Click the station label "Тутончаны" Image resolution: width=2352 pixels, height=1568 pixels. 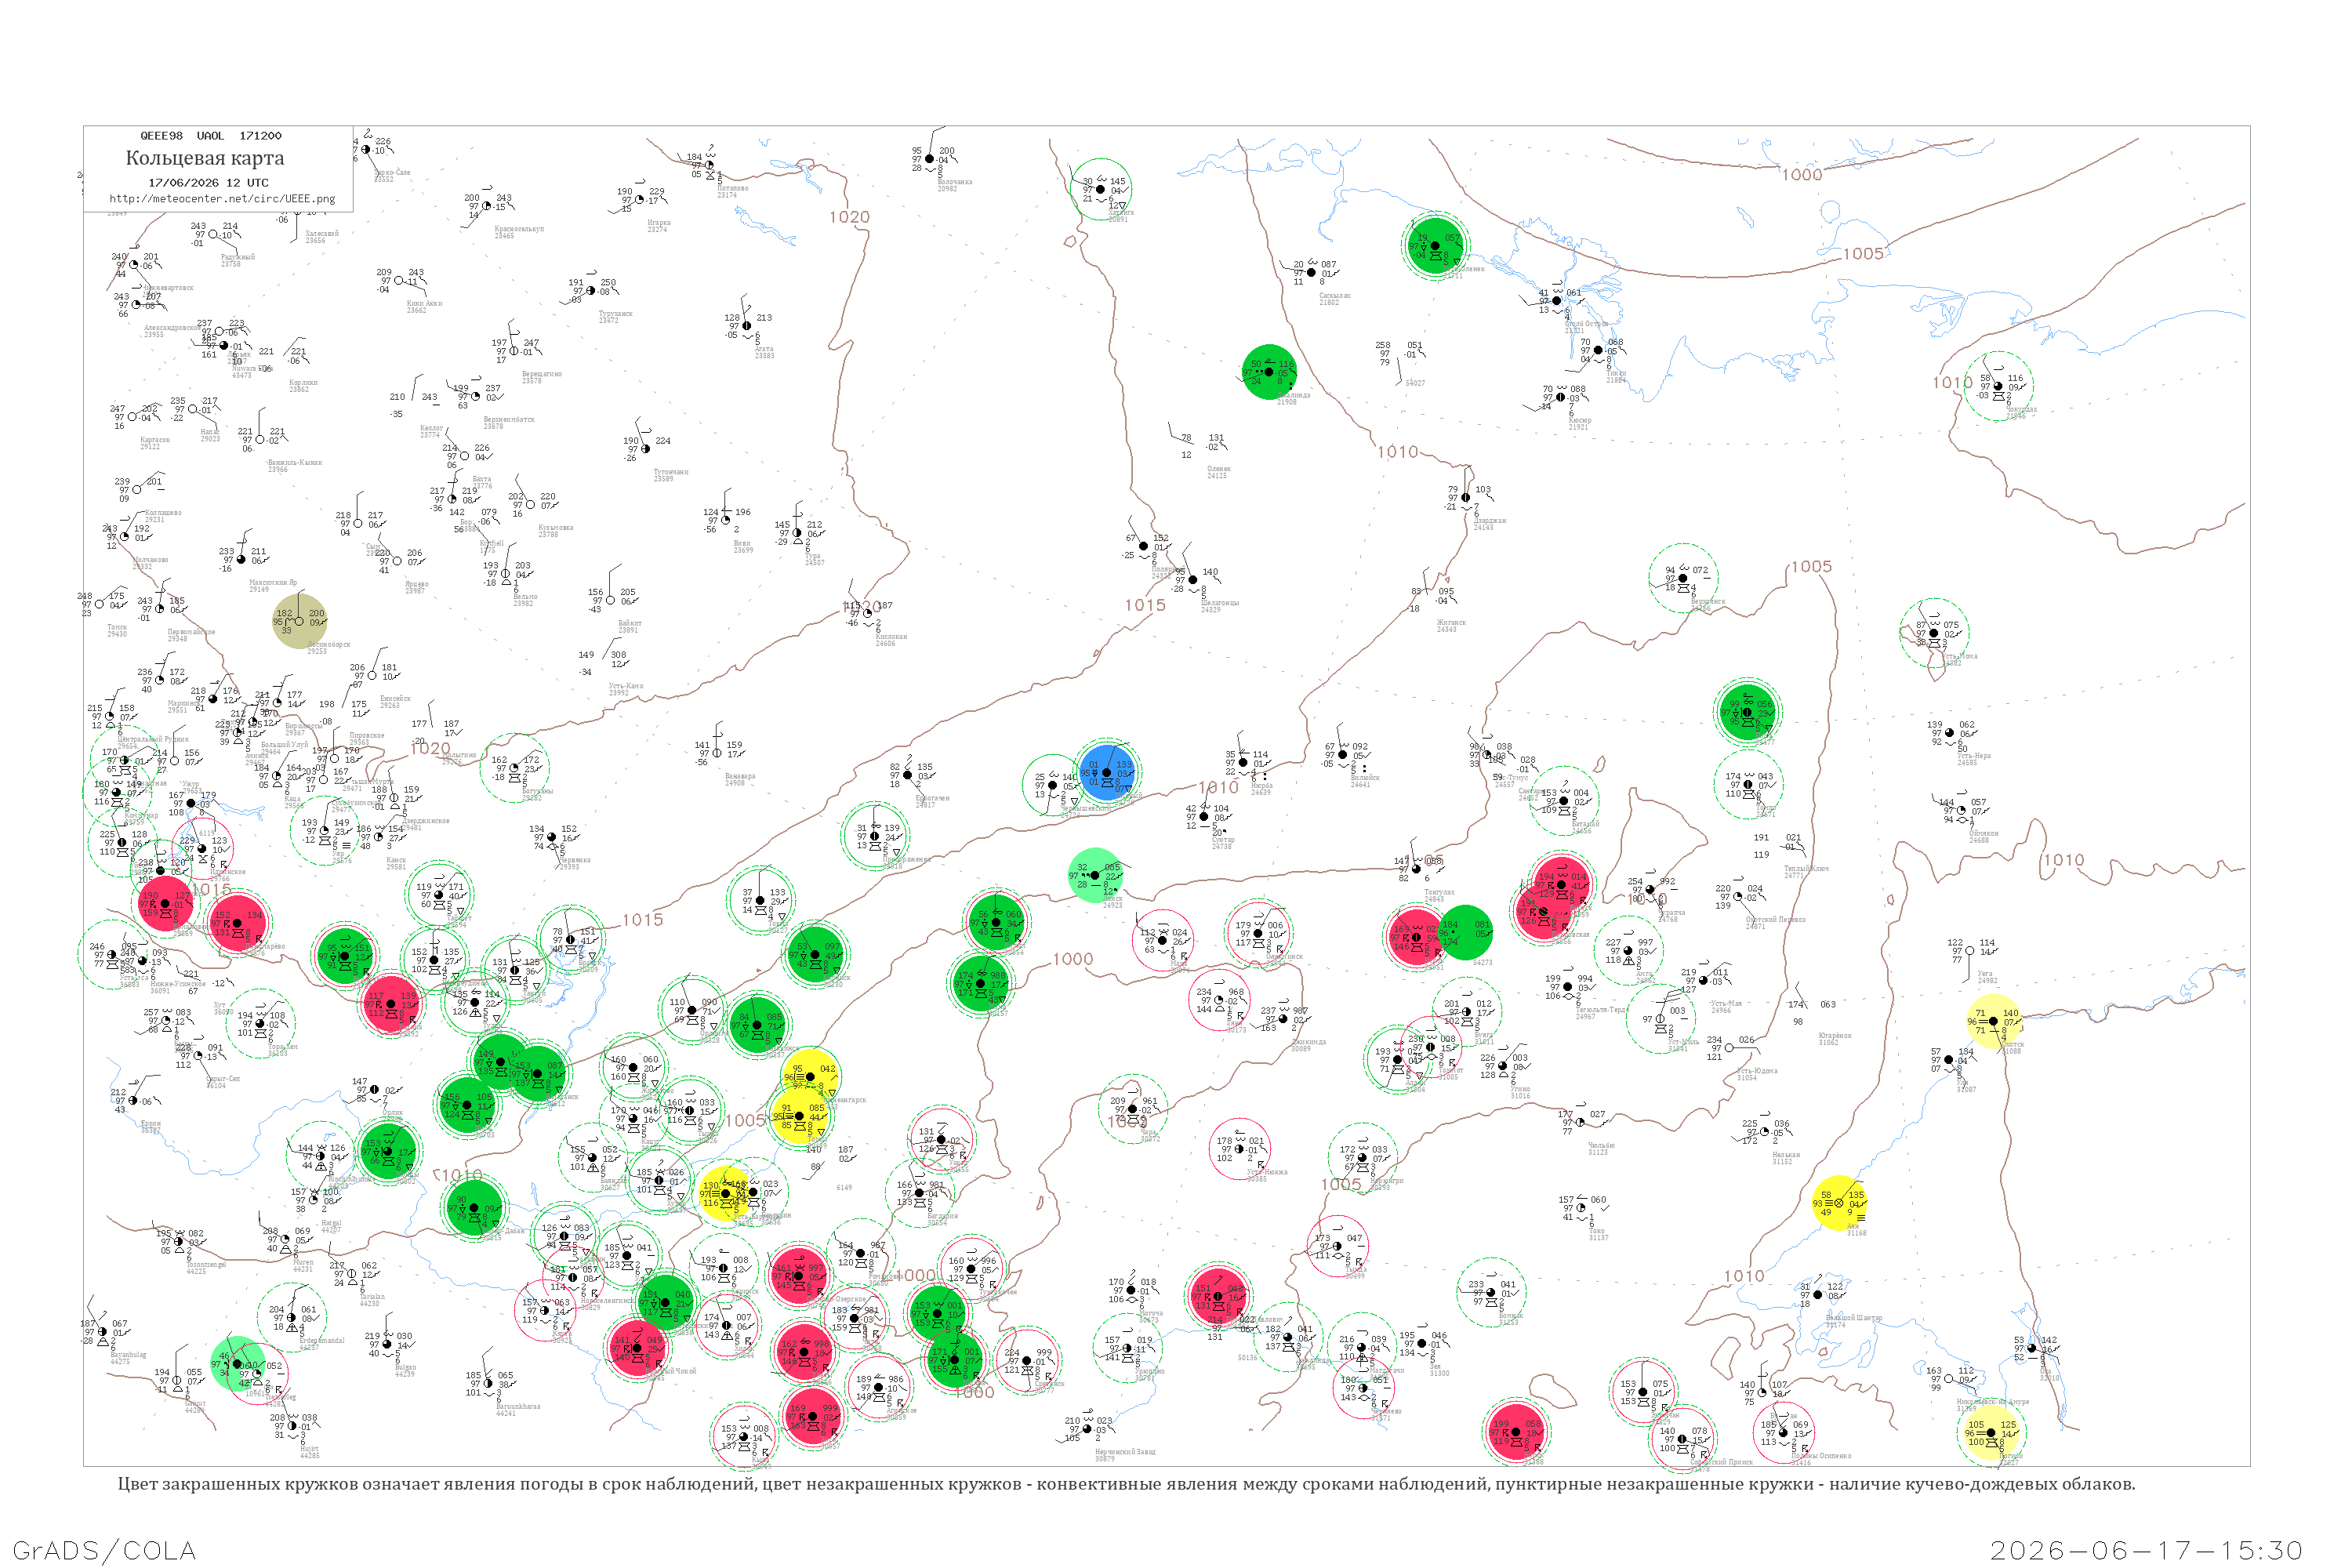671,472
